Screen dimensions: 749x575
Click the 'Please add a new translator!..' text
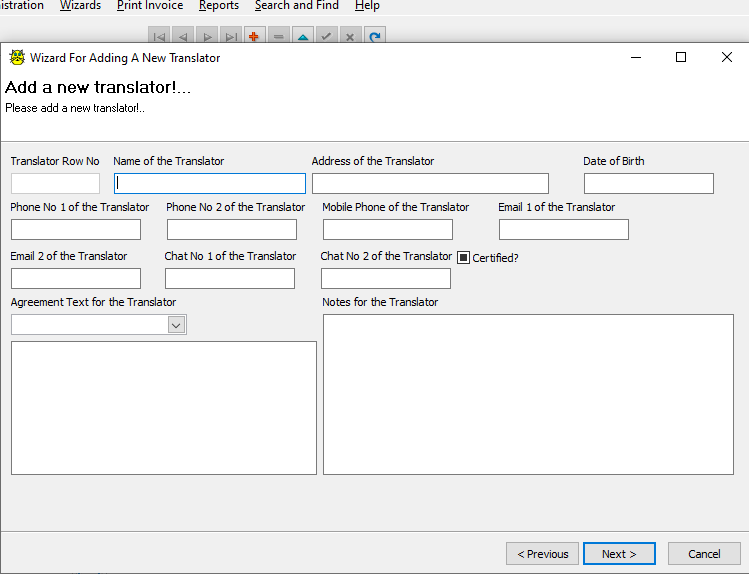[x=75, y=108]
